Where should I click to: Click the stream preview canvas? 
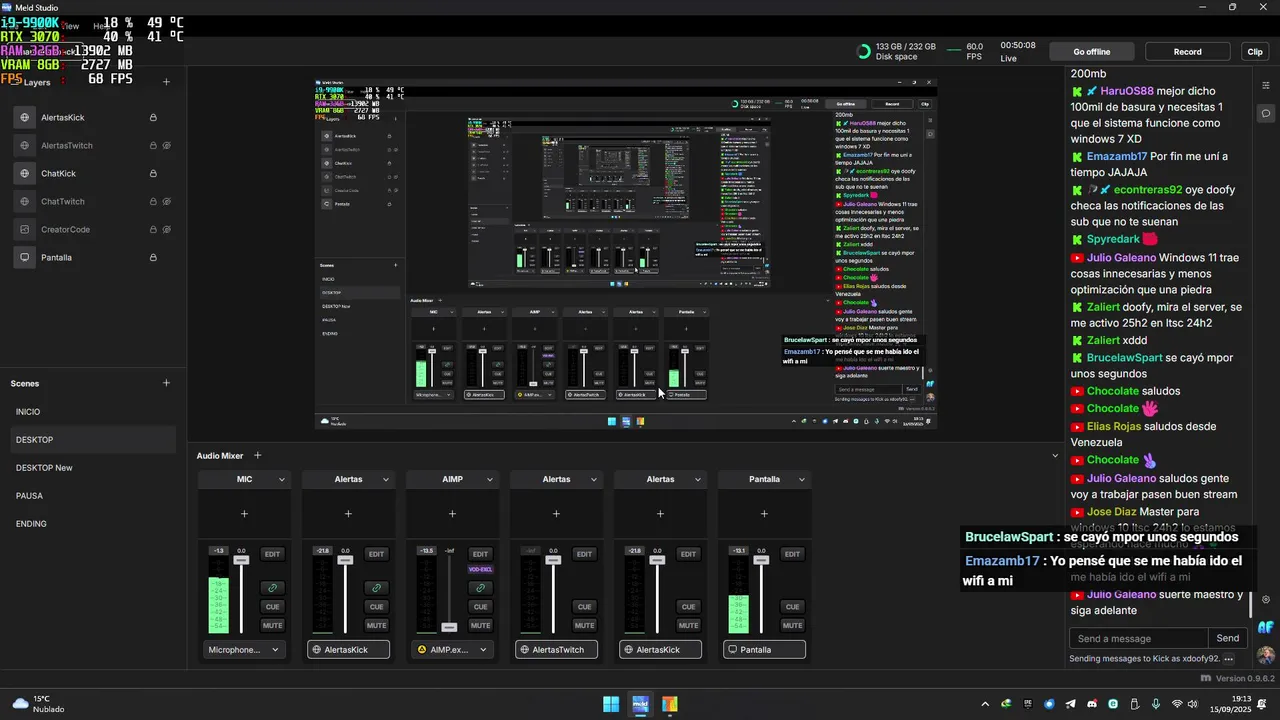point(626,254)
